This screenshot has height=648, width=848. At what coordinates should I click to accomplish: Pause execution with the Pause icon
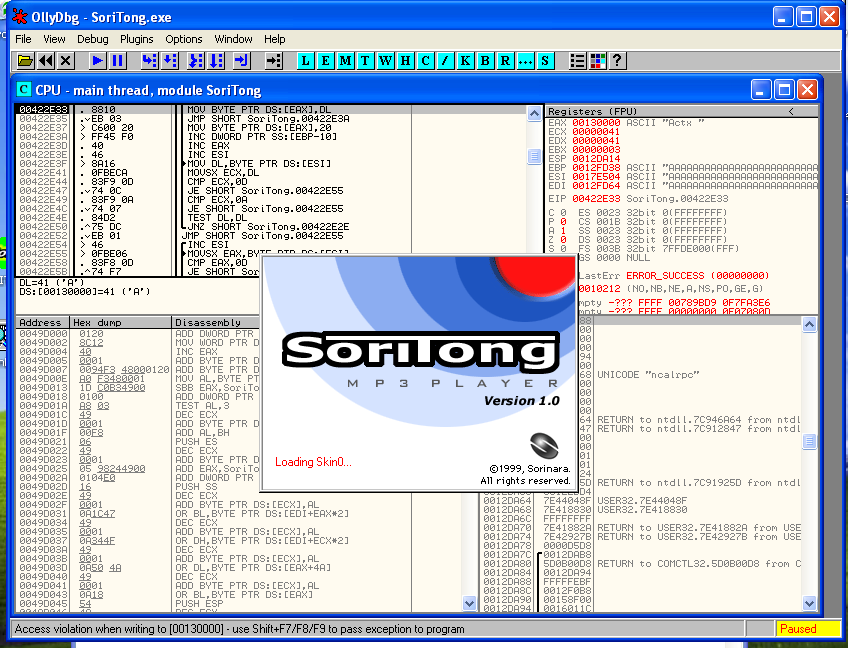[117, 60]
